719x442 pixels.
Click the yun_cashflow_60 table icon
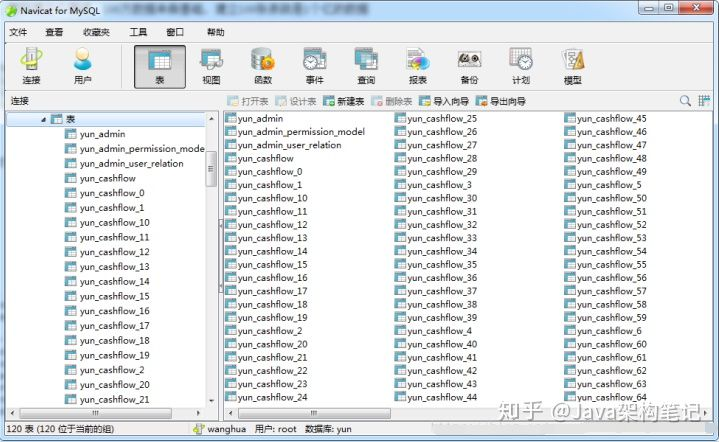[x=570, y=344]
